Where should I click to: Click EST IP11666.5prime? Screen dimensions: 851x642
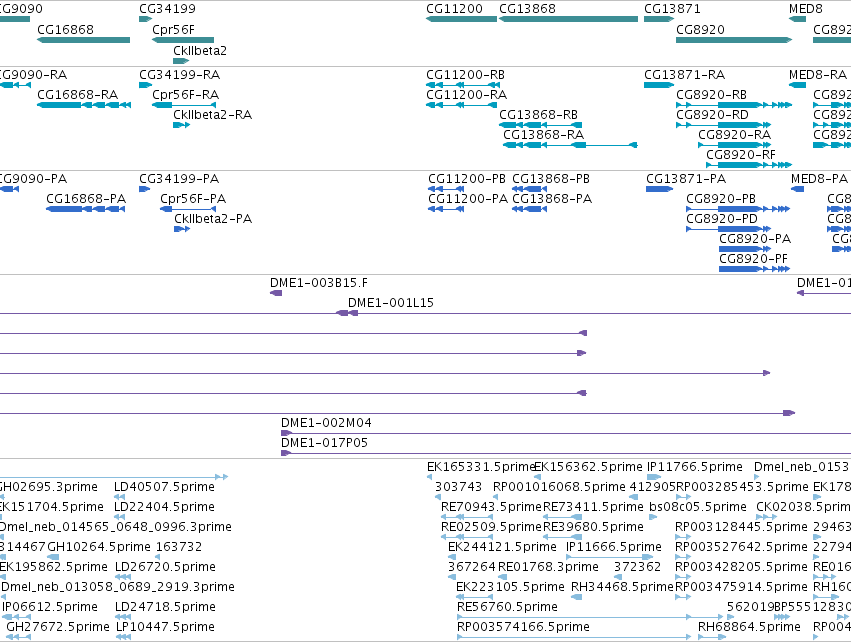coord(613,547)
